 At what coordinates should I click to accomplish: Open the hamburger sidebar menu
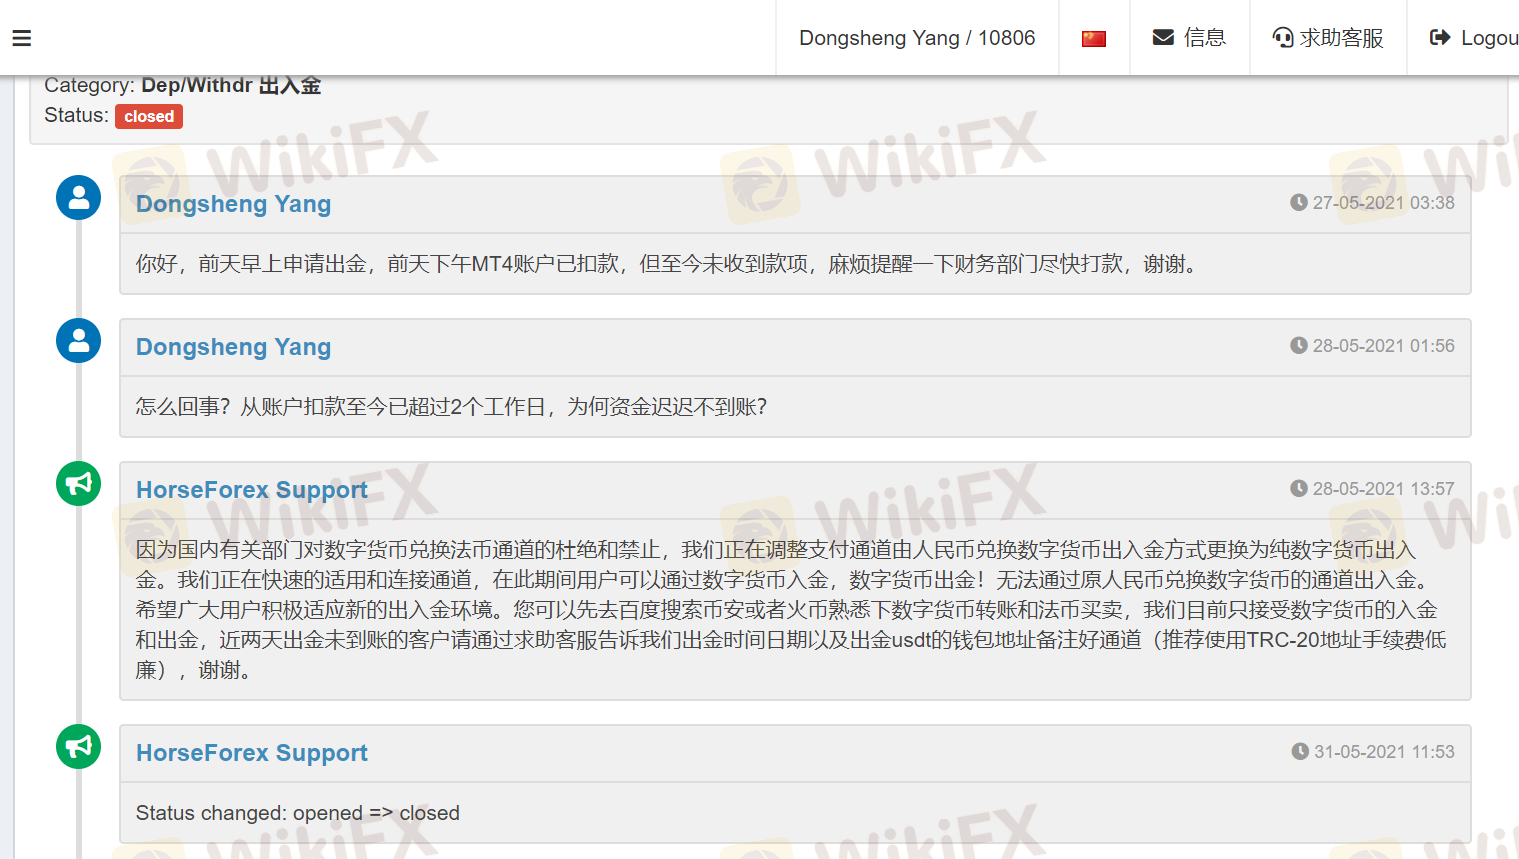click(x=22, y=38)
